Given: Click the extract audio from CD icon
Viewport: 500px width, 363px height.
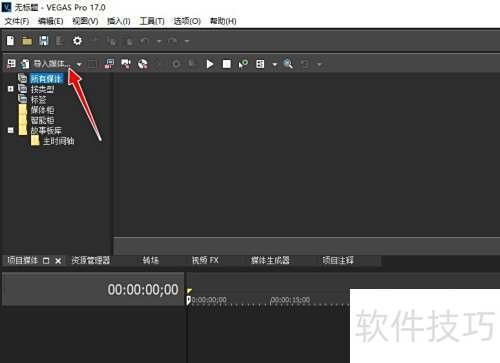Looking at the screenshot, I should pyautogui.click(x=143, y=64).
